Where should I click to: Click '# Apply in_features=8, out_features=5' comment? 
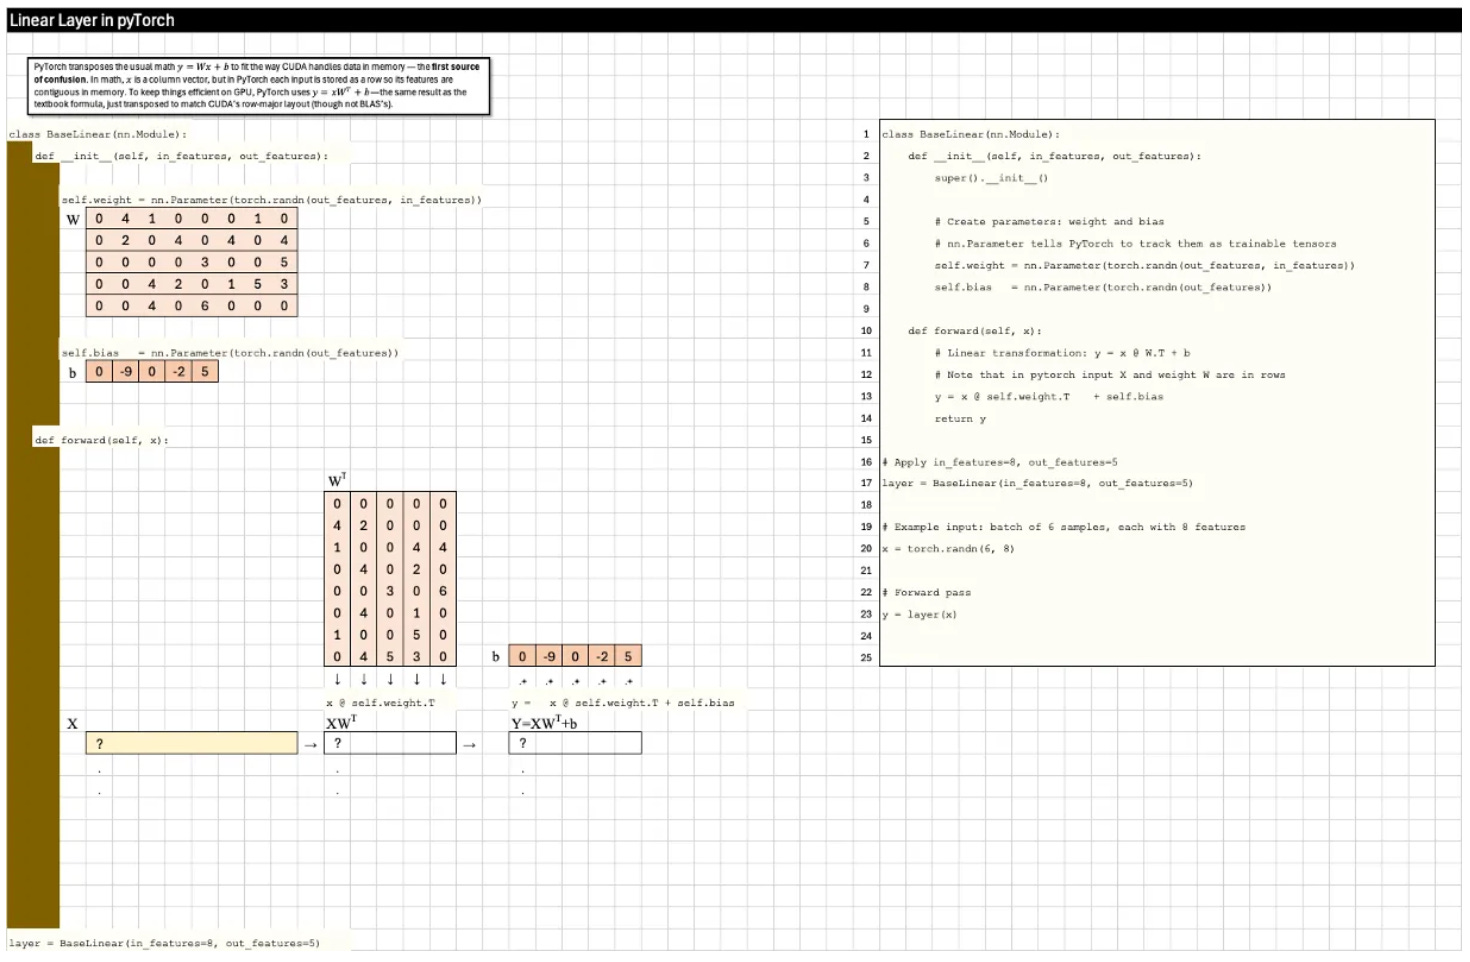pyautogui.click(x=1000, y=462)
